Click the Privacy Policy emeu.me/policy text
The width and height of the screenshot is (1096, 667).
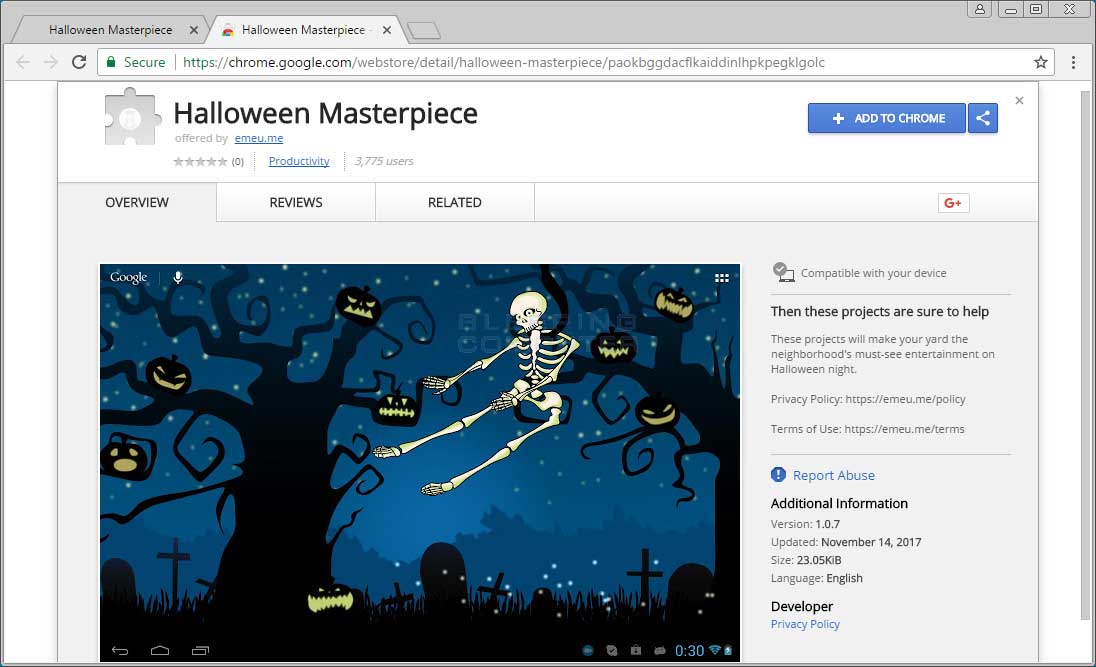pyautogui.click(x=868, y=399)
